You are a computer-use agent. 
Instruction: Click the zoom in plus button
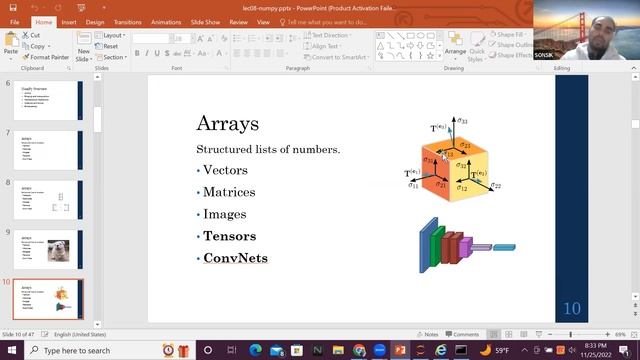[607, 334]
